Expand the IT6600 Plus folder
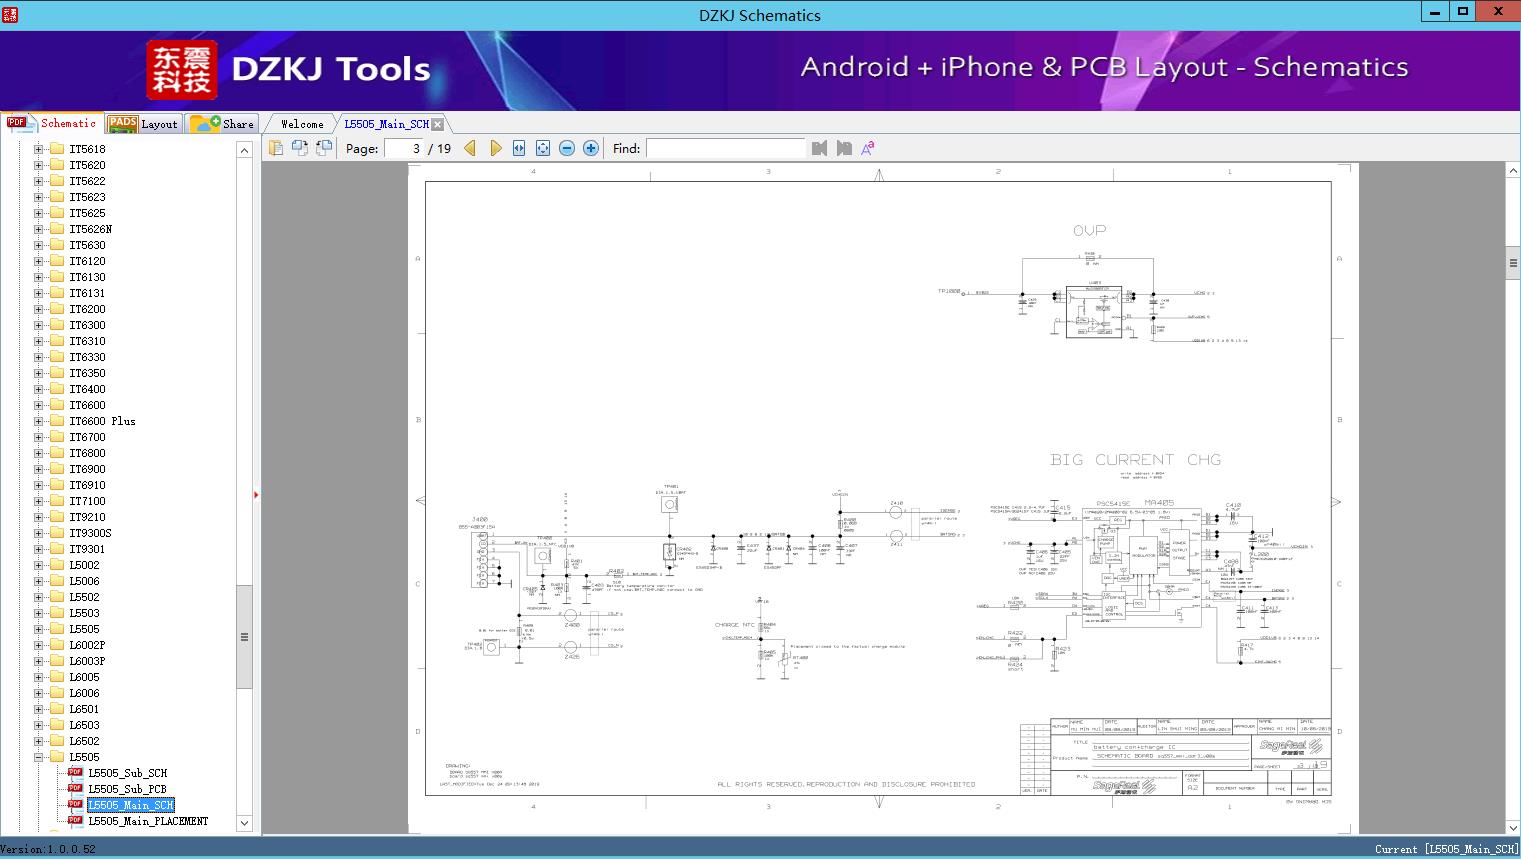 (x=39, y=421)
